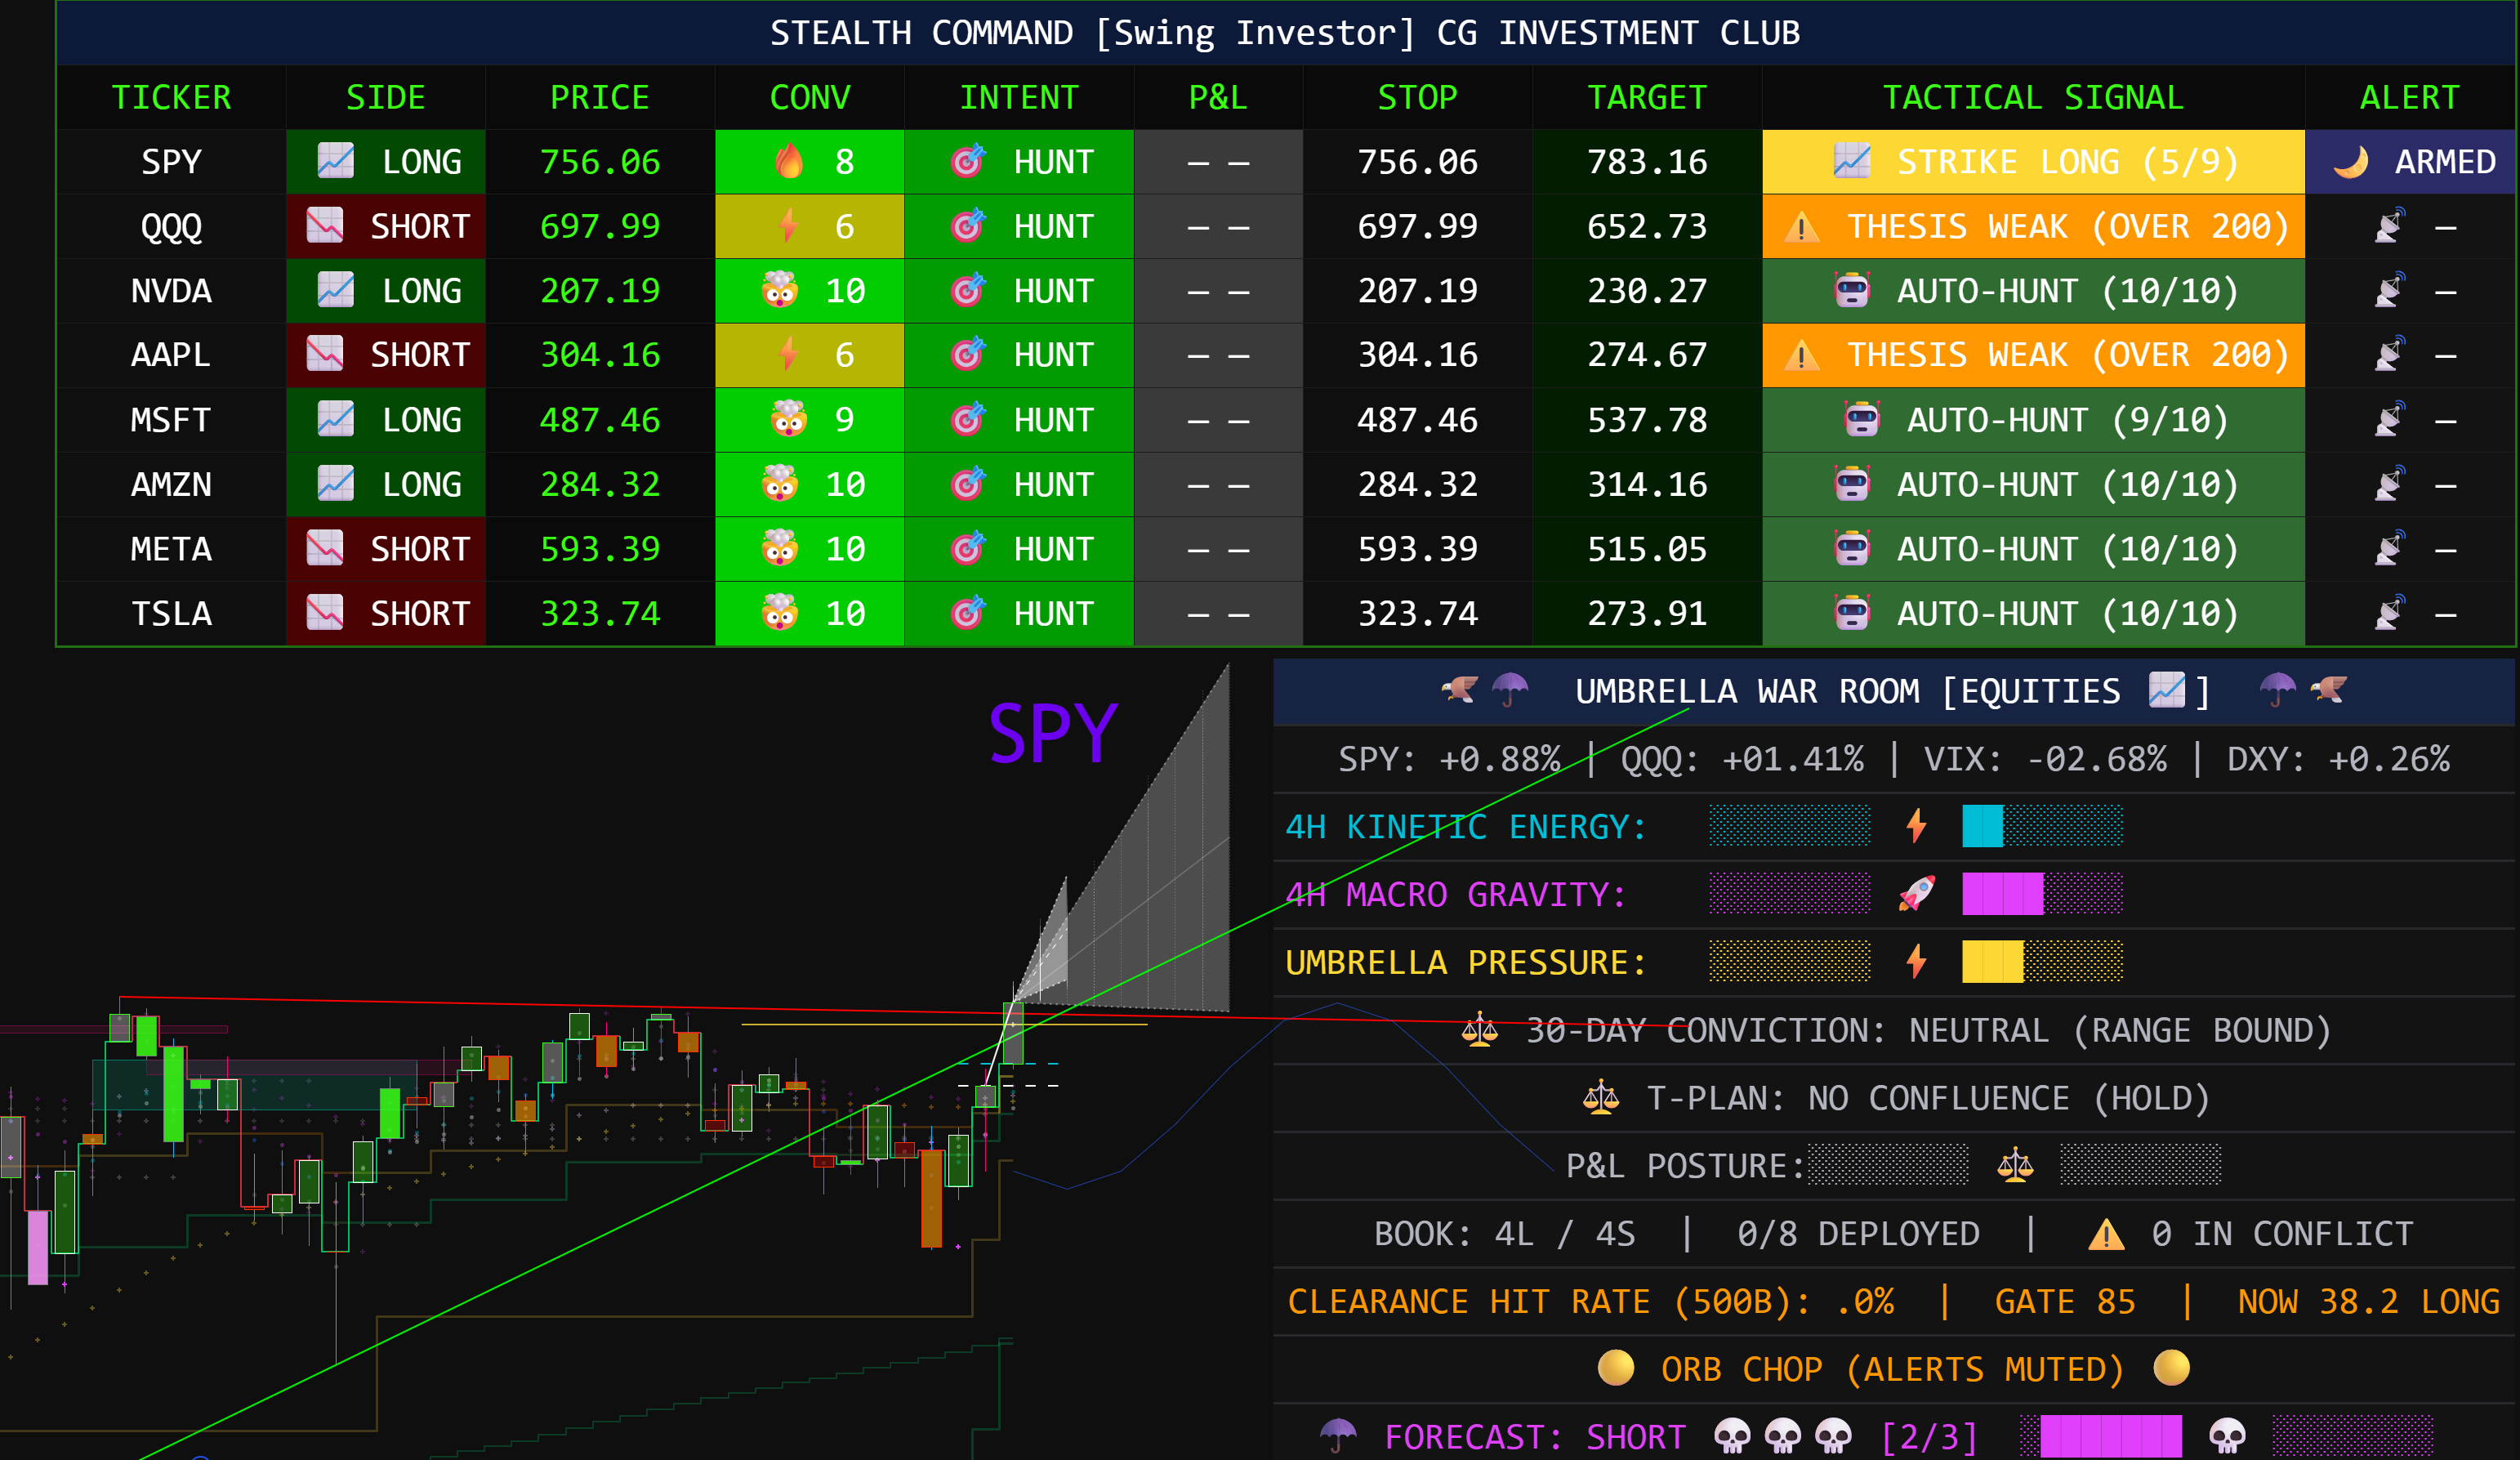2520x1460 pixels.
Task: Click the chart icon in the EQUITIES title
Action: (2167, 690)
